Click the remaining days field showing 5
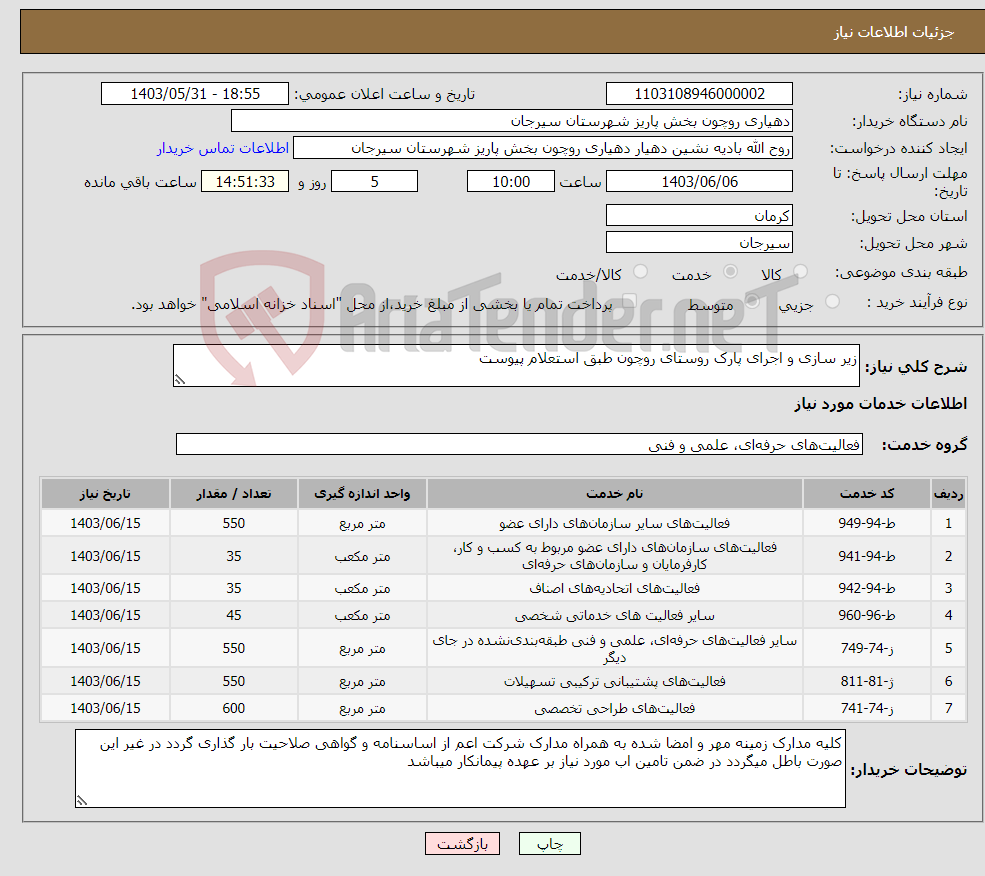This screenshot has width=985, height=876. [x=374, y=182]
